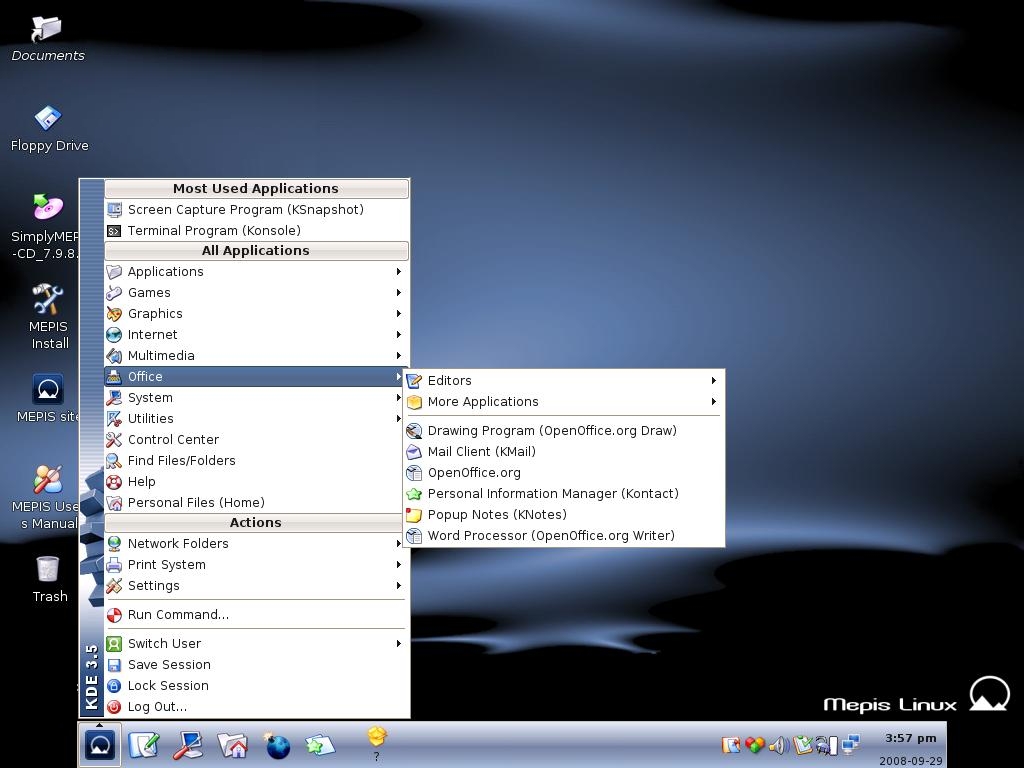Expand the Utilities submenu arrow
The image size is (1024, 768).
[398, 419]
